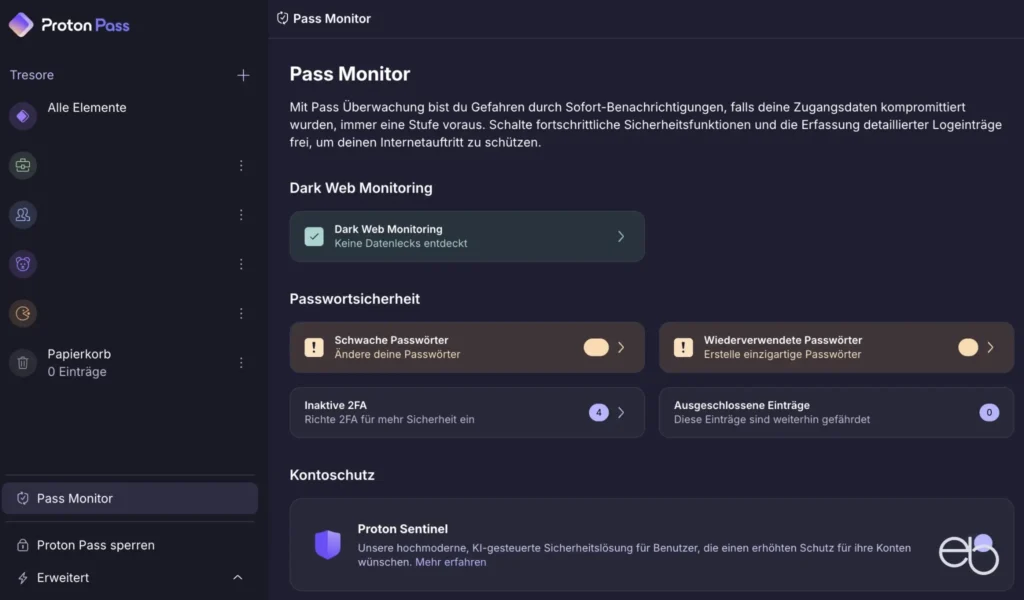This screenshot has height=600, width=1024.
Task: Click chevron on Dark Web Monitoring card
Action: click(x=621, y=236)
